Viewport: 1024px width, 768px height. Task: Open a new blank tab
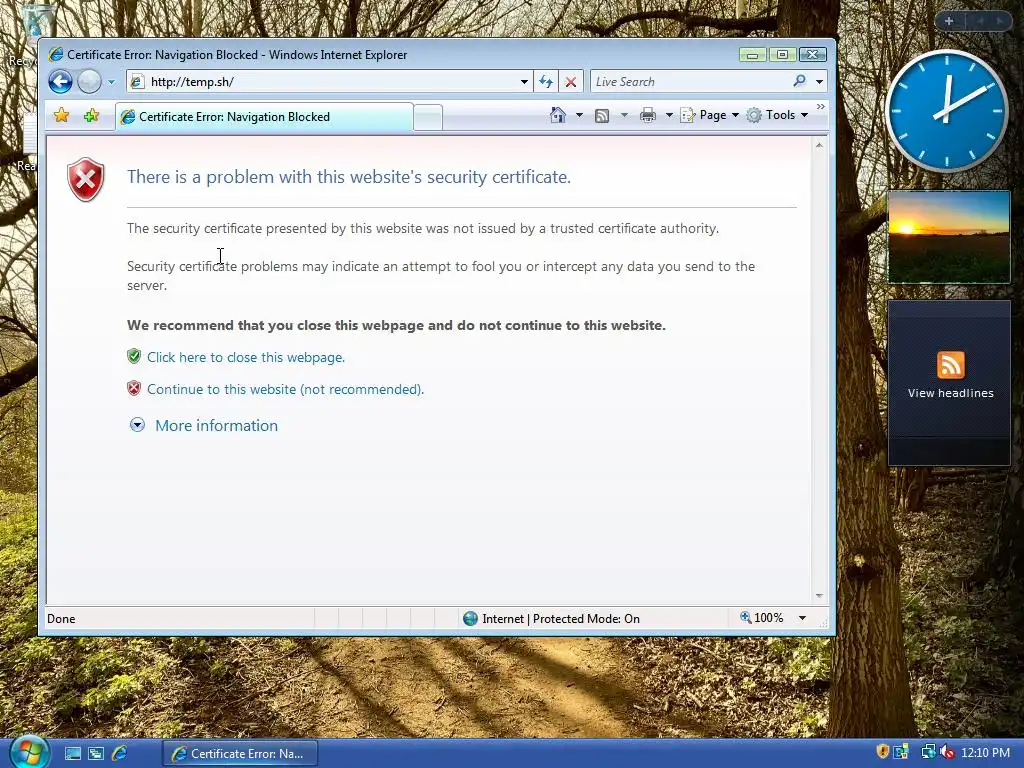pyautogui.click(x=428, y=118)
